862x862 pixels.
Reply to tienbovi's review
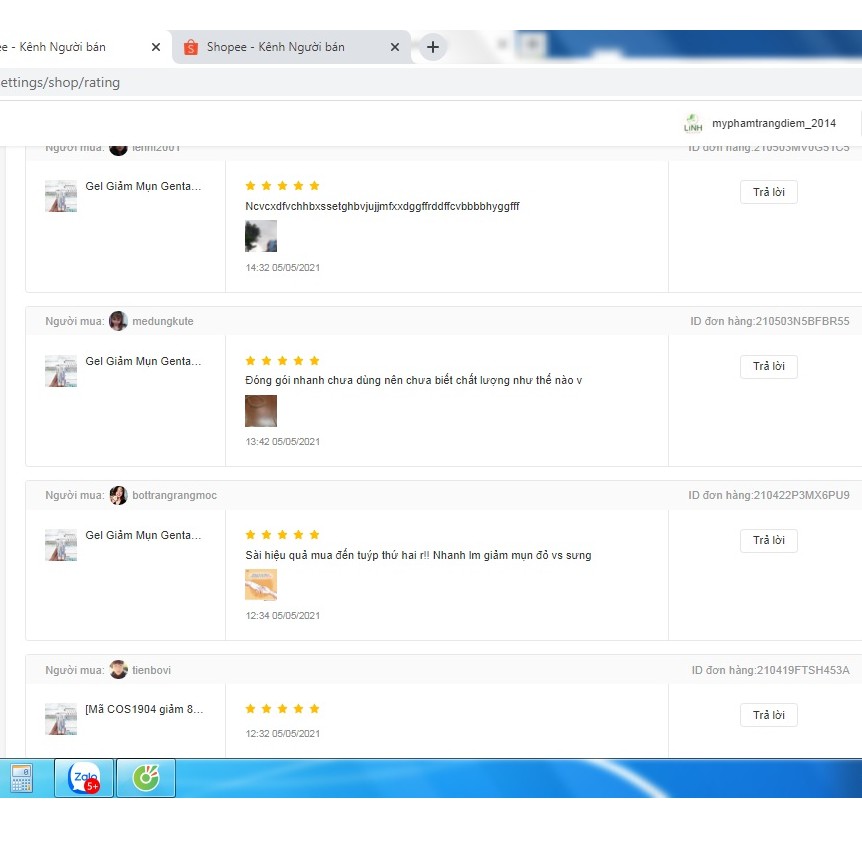(x=769, y=715)
